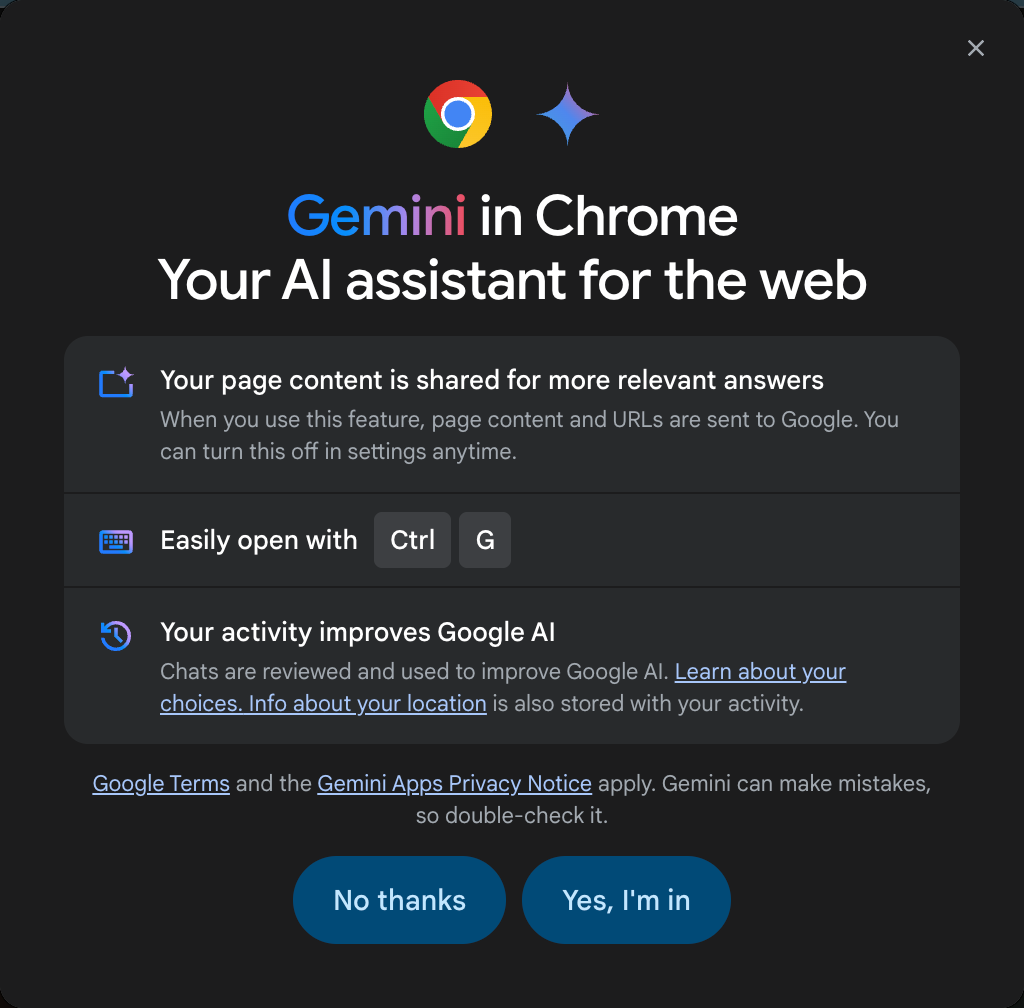
Task: Open the 'Learn about your choices' link
Action: pos(760,671)
